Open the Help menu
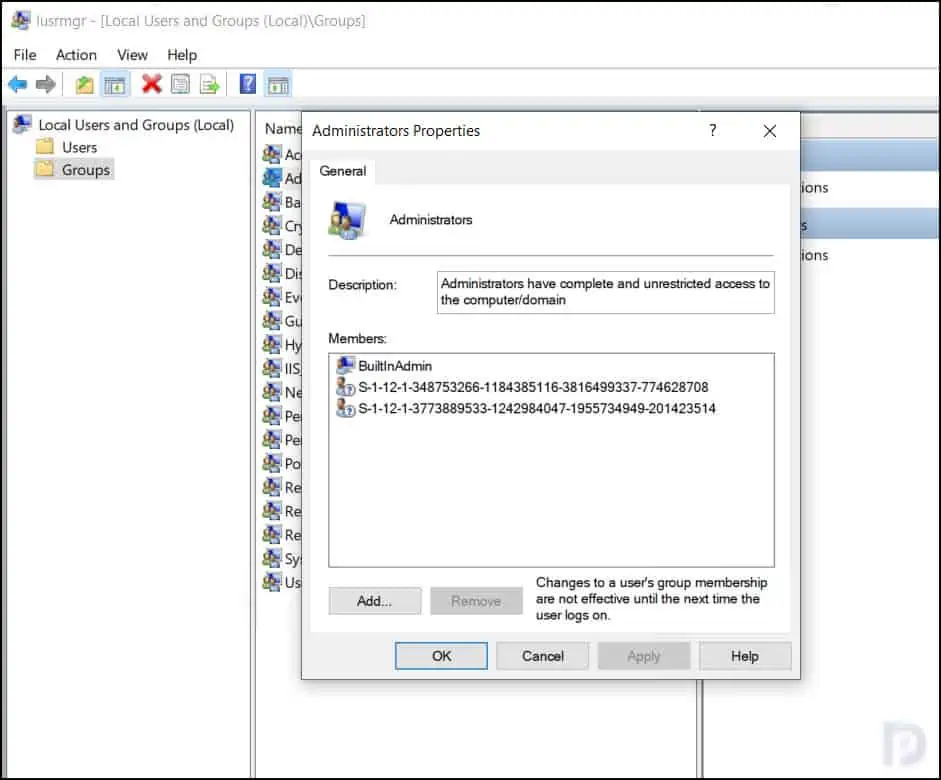This screenshot has height=780, width=941. (x=182, y=55)
